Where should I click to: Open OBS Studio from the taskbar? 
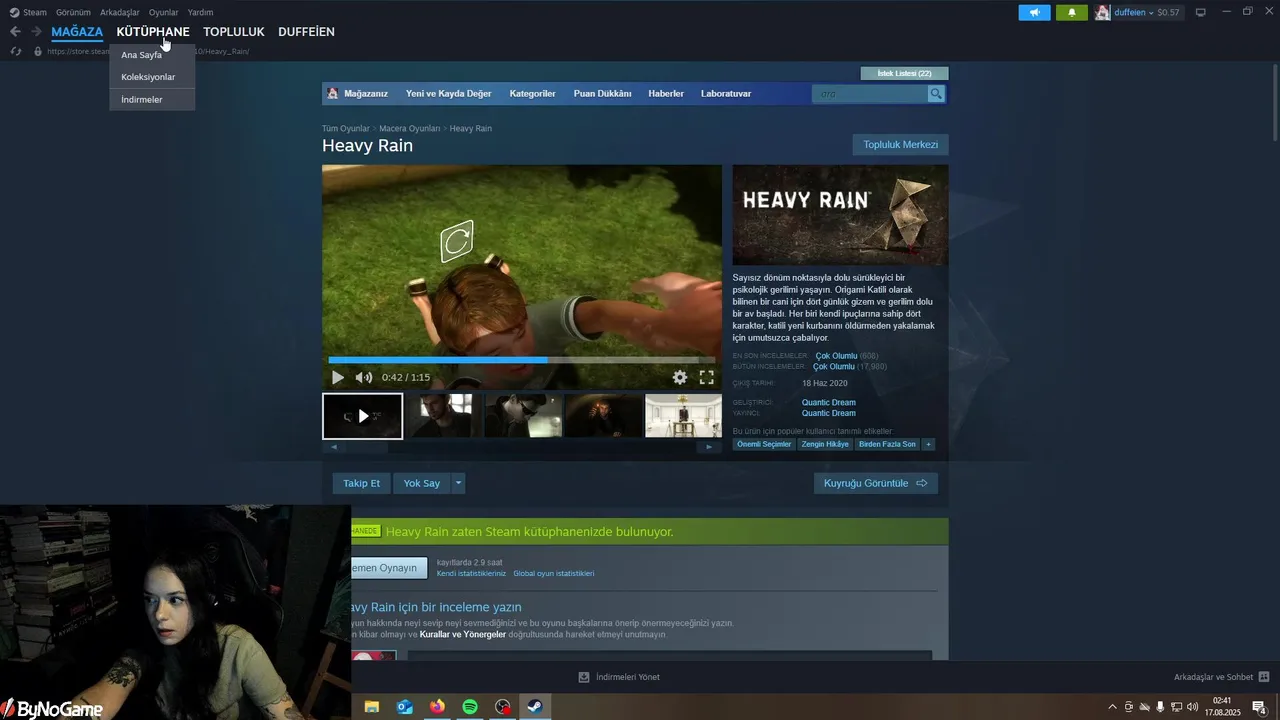pyautogui.click(x=503, y=707)
